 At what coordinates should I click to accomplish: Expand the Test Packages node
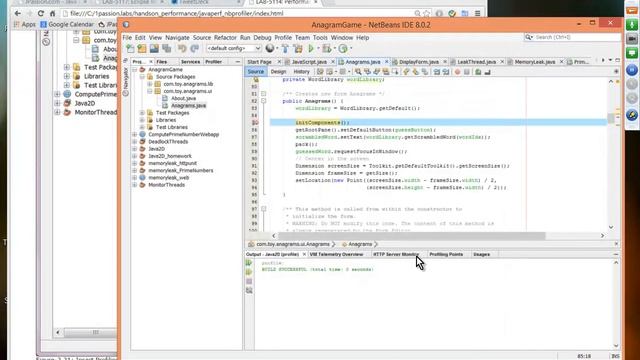click(x=142, y=113)
